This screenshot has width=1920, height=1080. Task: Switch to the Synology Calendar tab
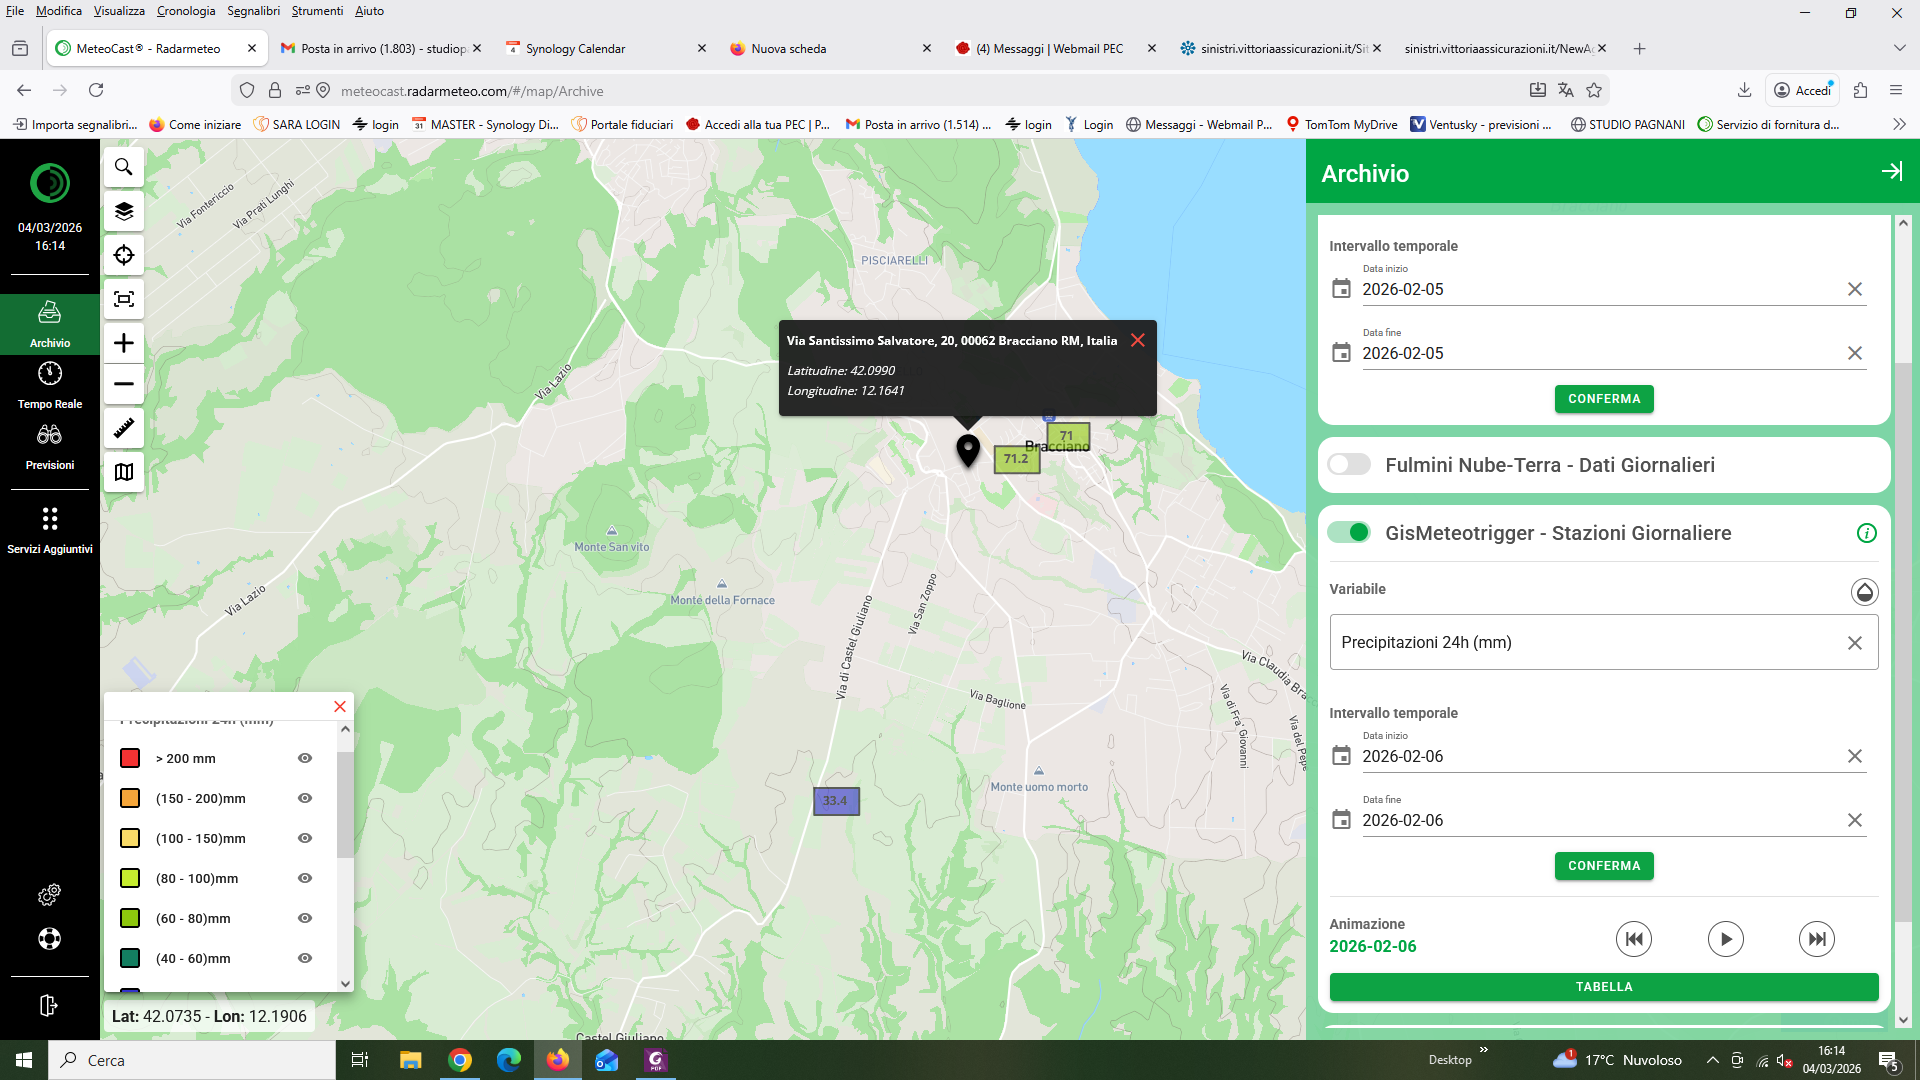pos(575,48)
